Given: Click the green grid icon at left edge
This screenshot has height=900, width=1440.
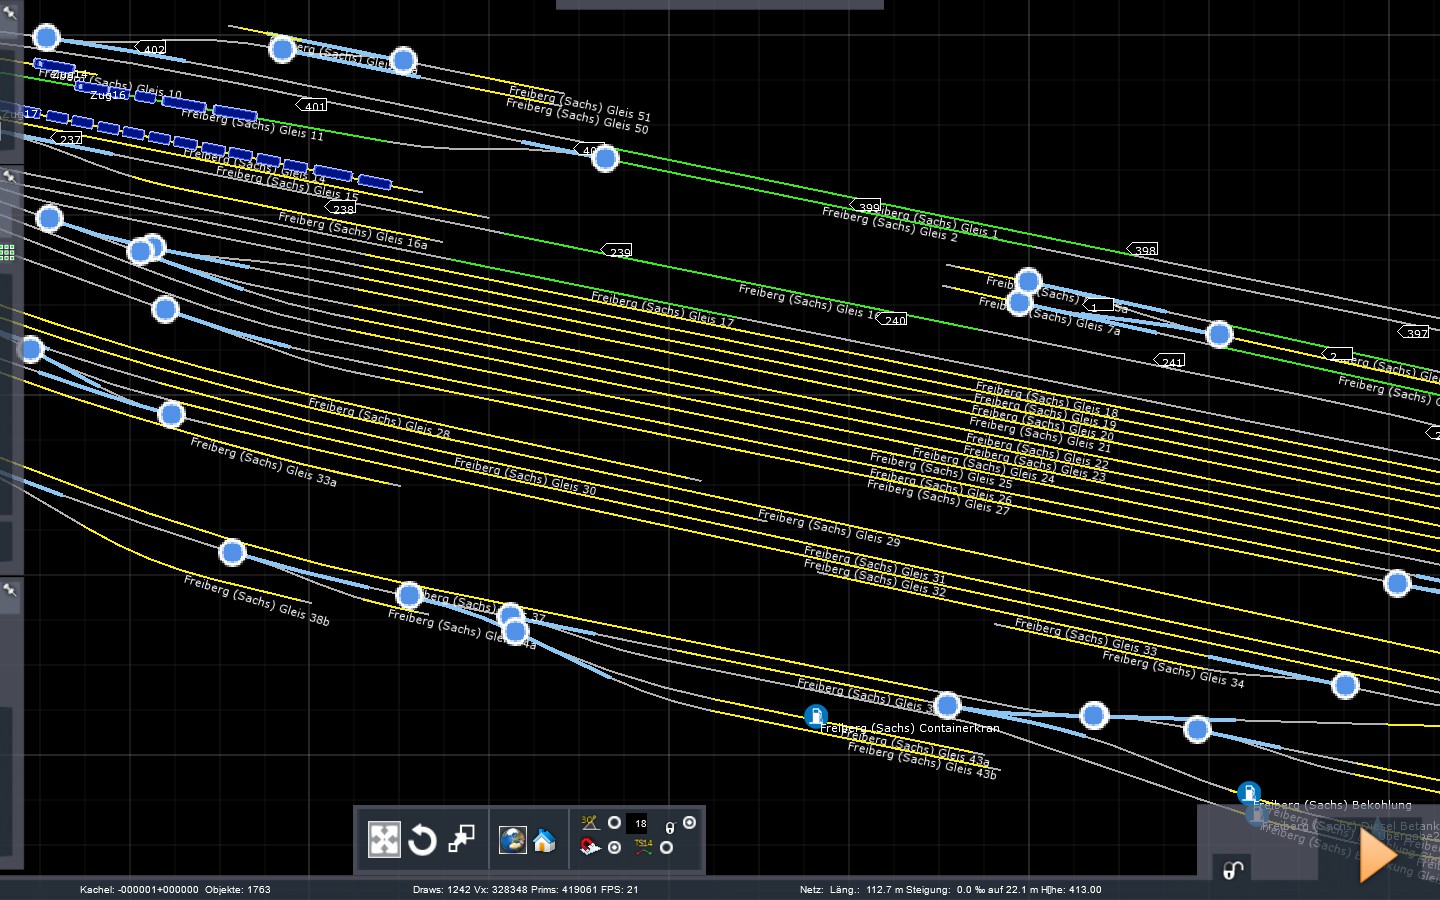Looking at the screenshot, I should coord(7,253).
